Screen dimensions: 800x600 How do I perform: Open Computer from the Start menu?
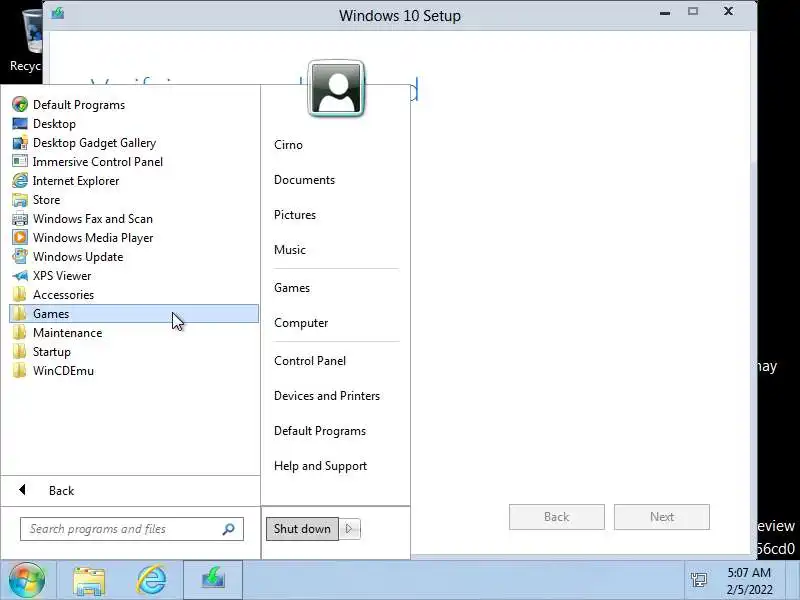pyautogui.click(x=301, y=323)
